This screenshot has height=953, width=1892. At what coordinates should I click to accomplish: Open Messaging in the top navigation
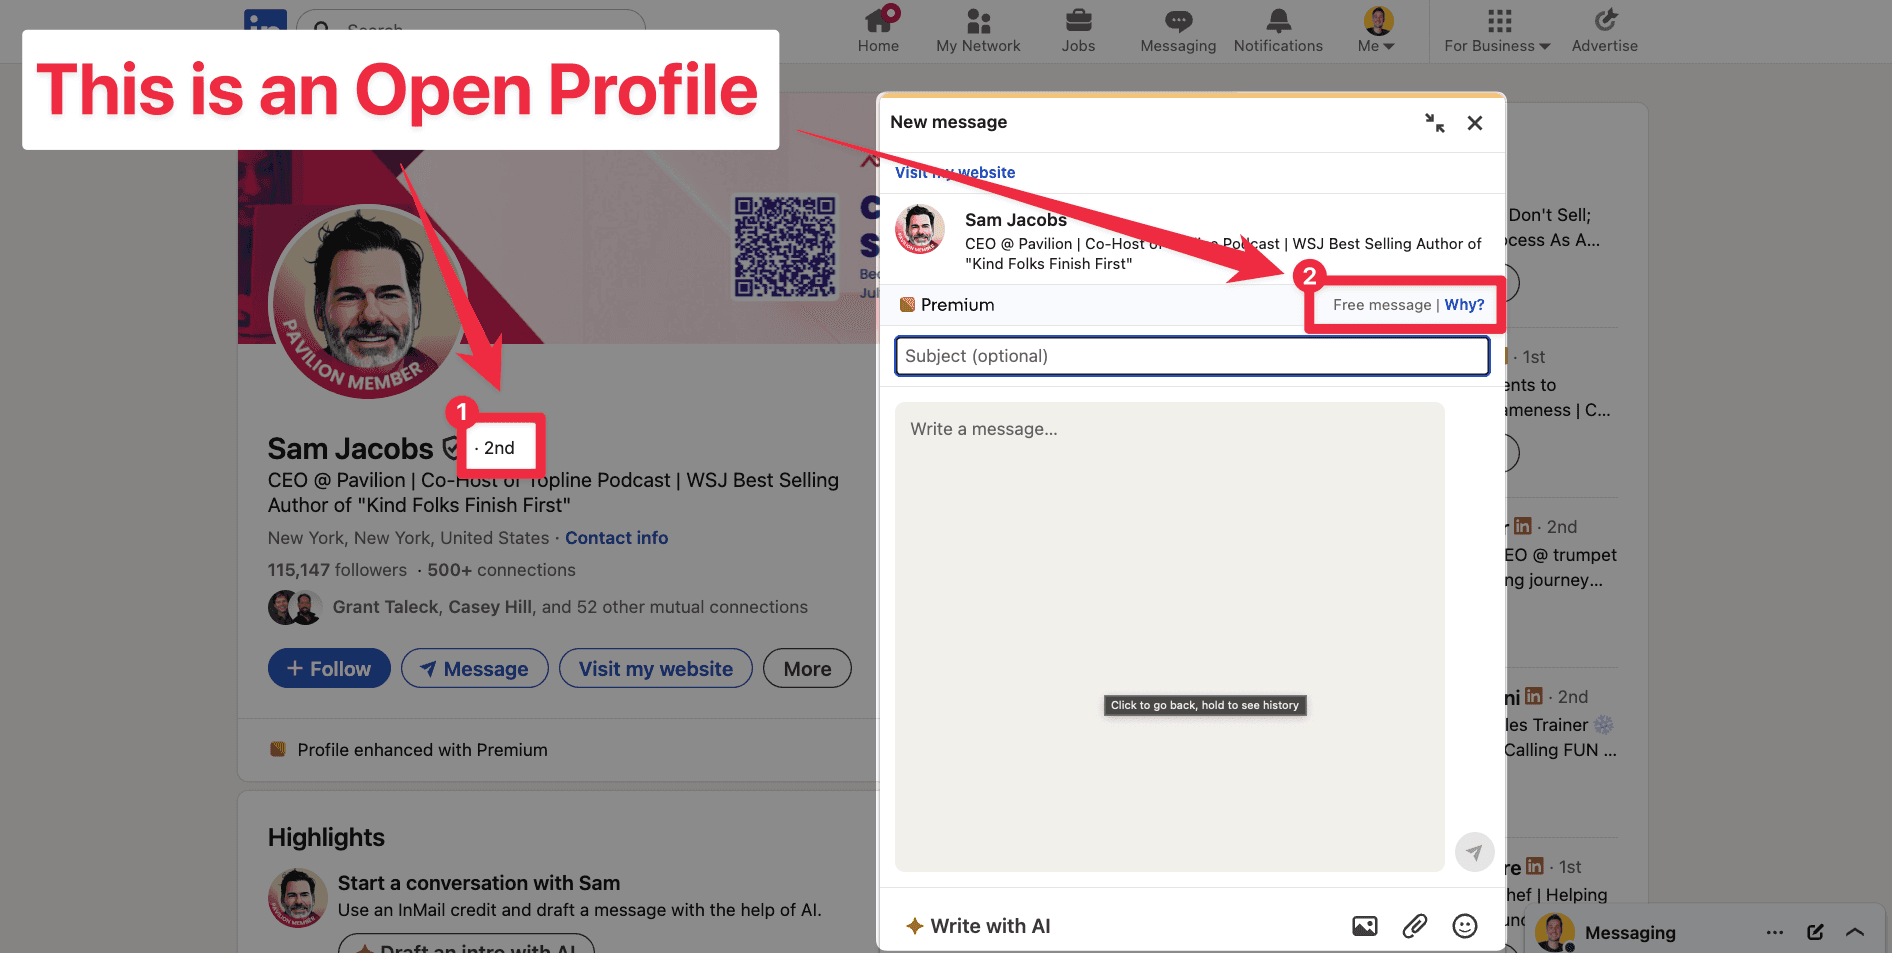pos(1178,30)
